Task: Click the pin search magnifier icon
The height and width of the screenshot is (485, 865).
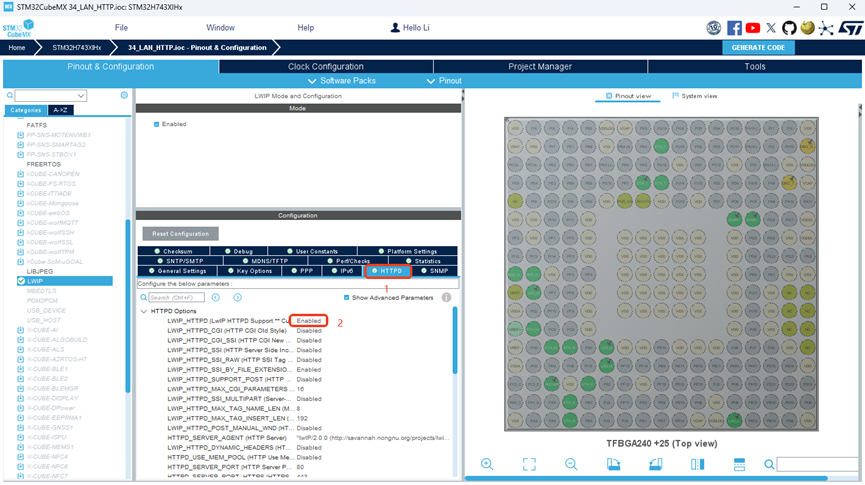Action: [769, 465]
